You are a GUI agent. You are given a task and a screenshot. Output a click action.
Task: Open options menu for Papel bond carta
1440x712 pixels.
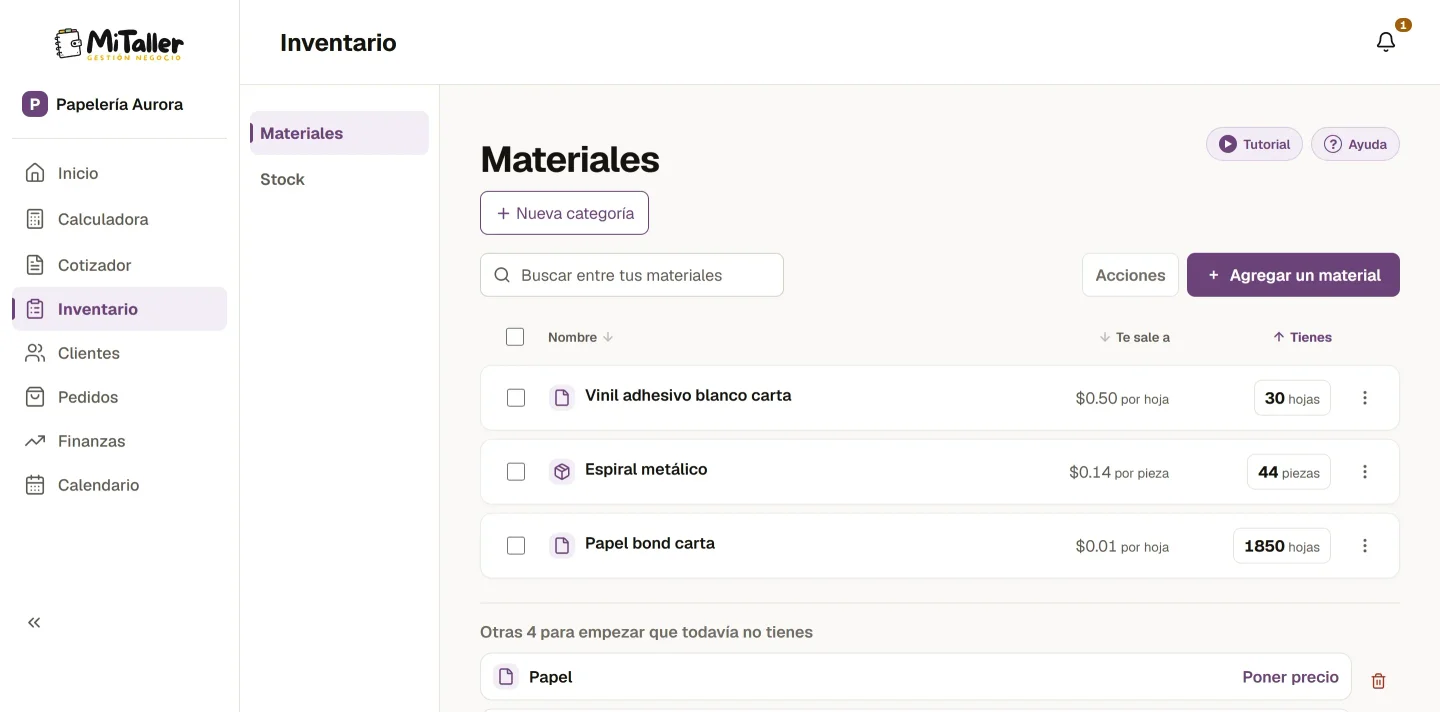(x=1365, y=546)
